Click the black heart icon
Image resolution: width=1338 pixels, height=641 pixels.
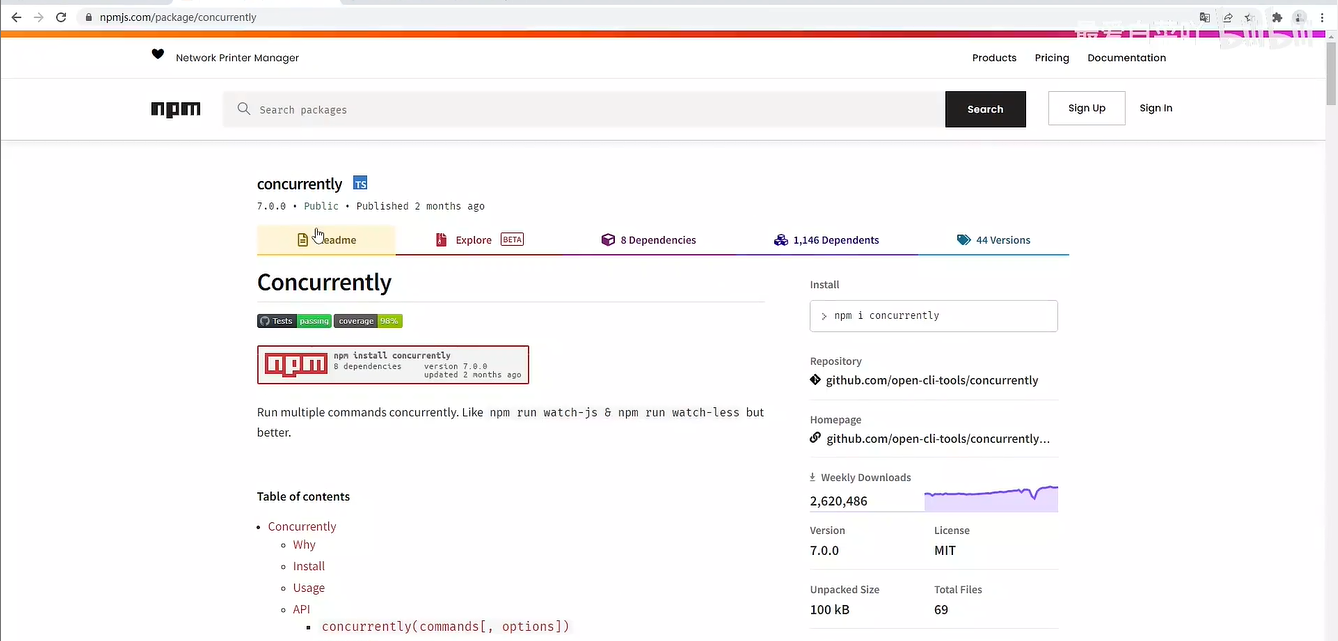(x=157, y=54)
